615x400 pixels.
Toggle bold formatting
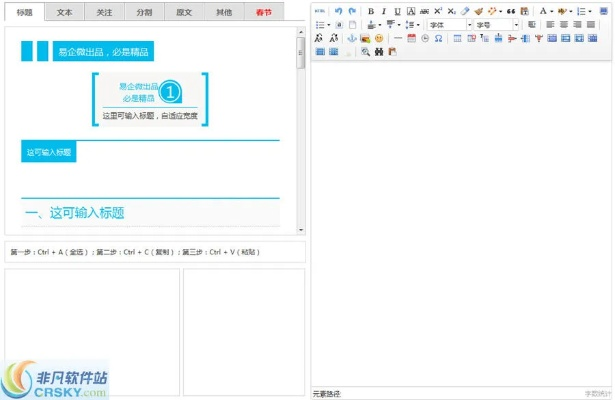coord(370,11)
